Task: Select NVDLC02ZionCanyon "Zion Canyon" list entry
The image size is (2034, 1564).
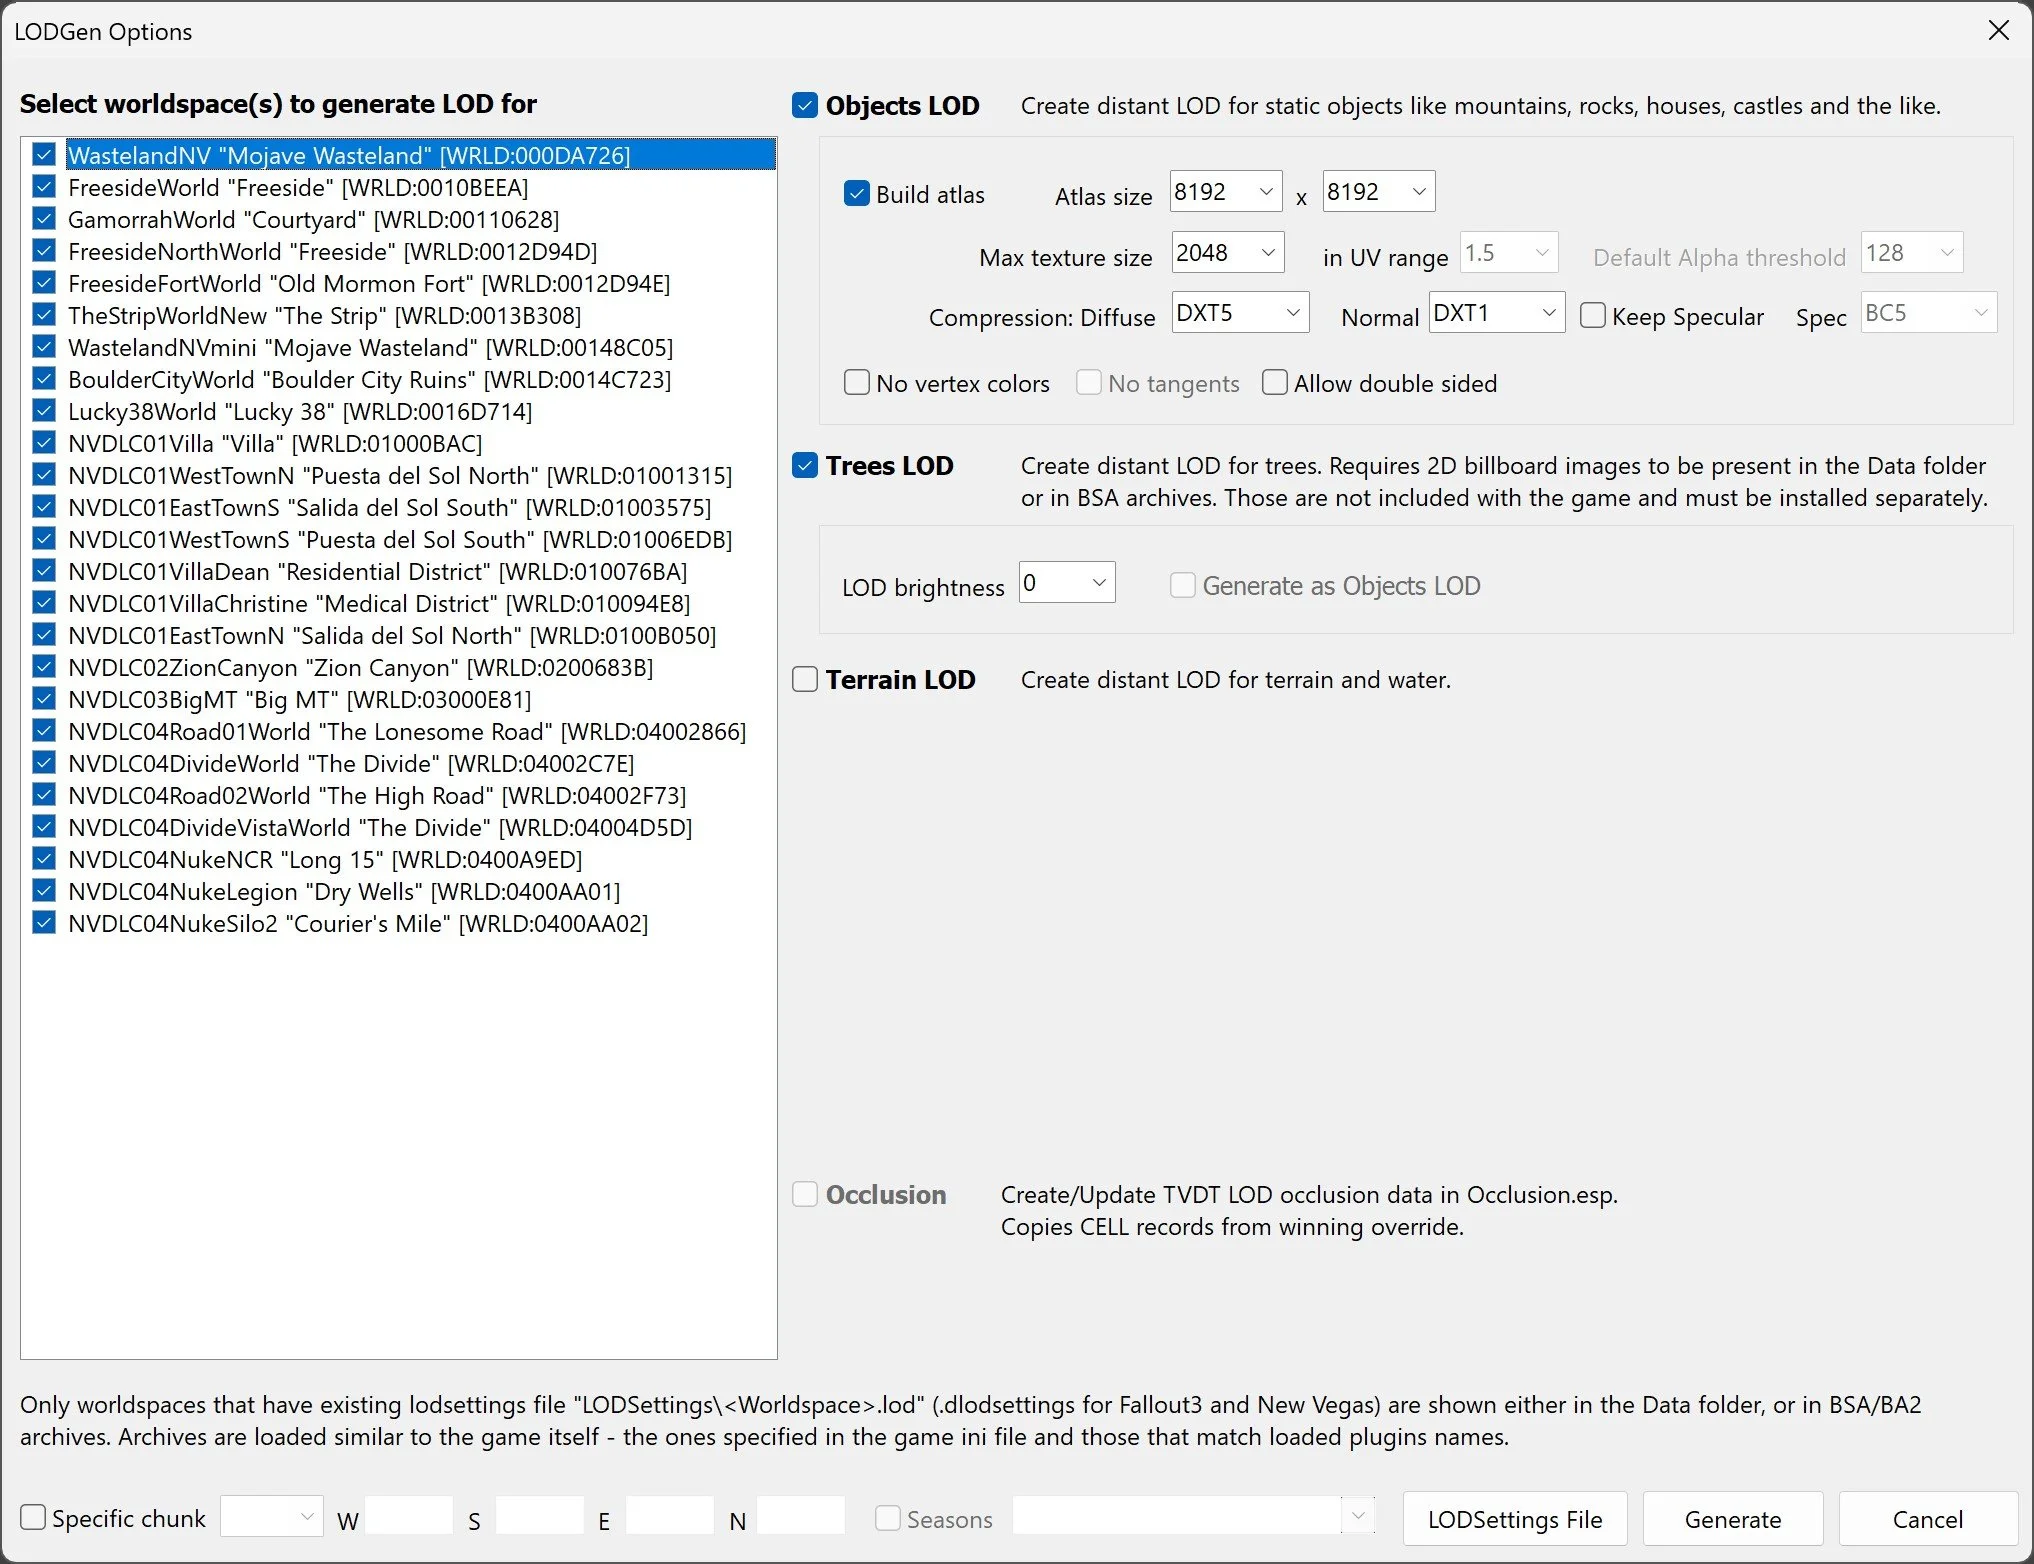Action: tap(360, 667)
